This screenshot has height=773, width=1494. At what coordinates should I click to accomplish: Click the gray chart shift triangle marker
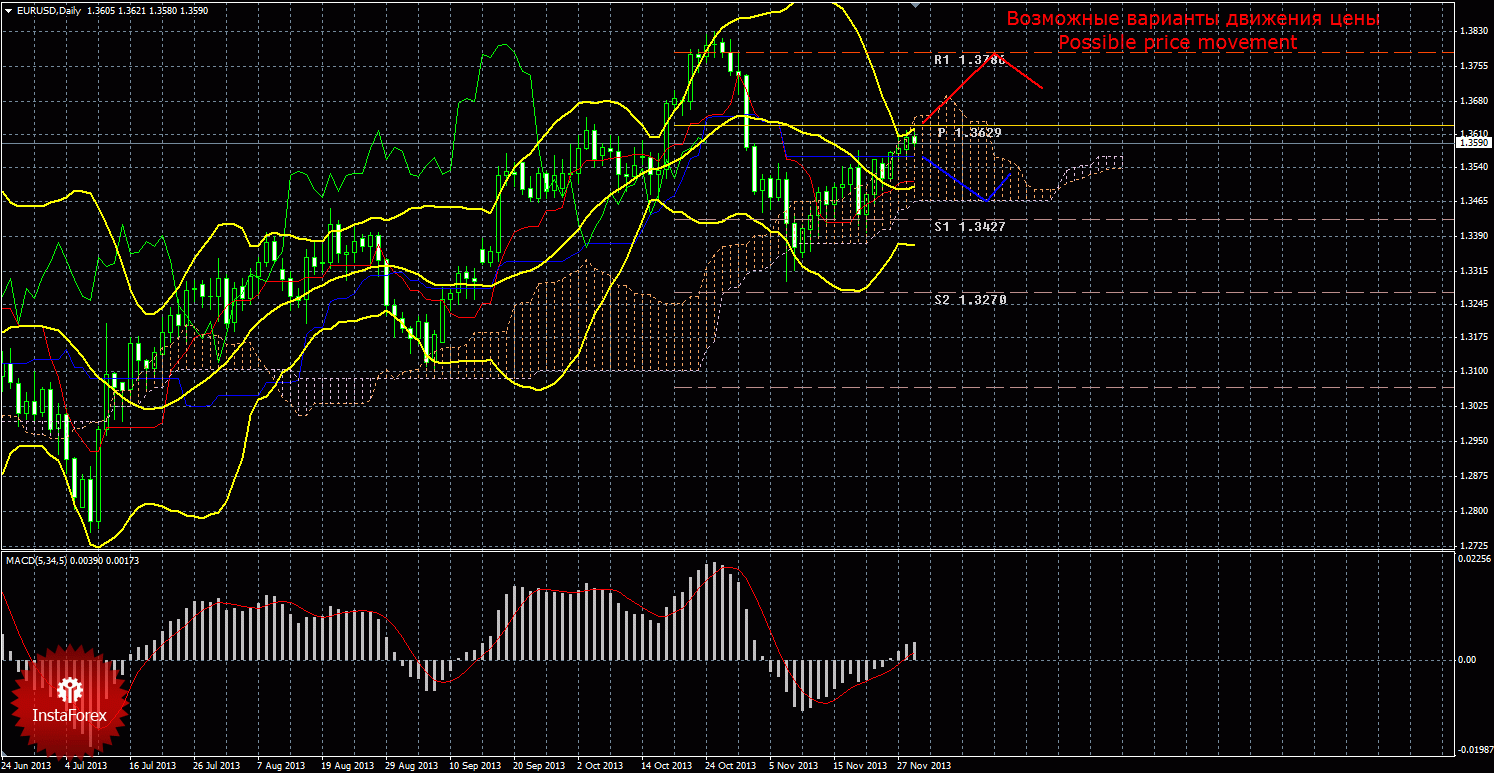pos(914,5)
